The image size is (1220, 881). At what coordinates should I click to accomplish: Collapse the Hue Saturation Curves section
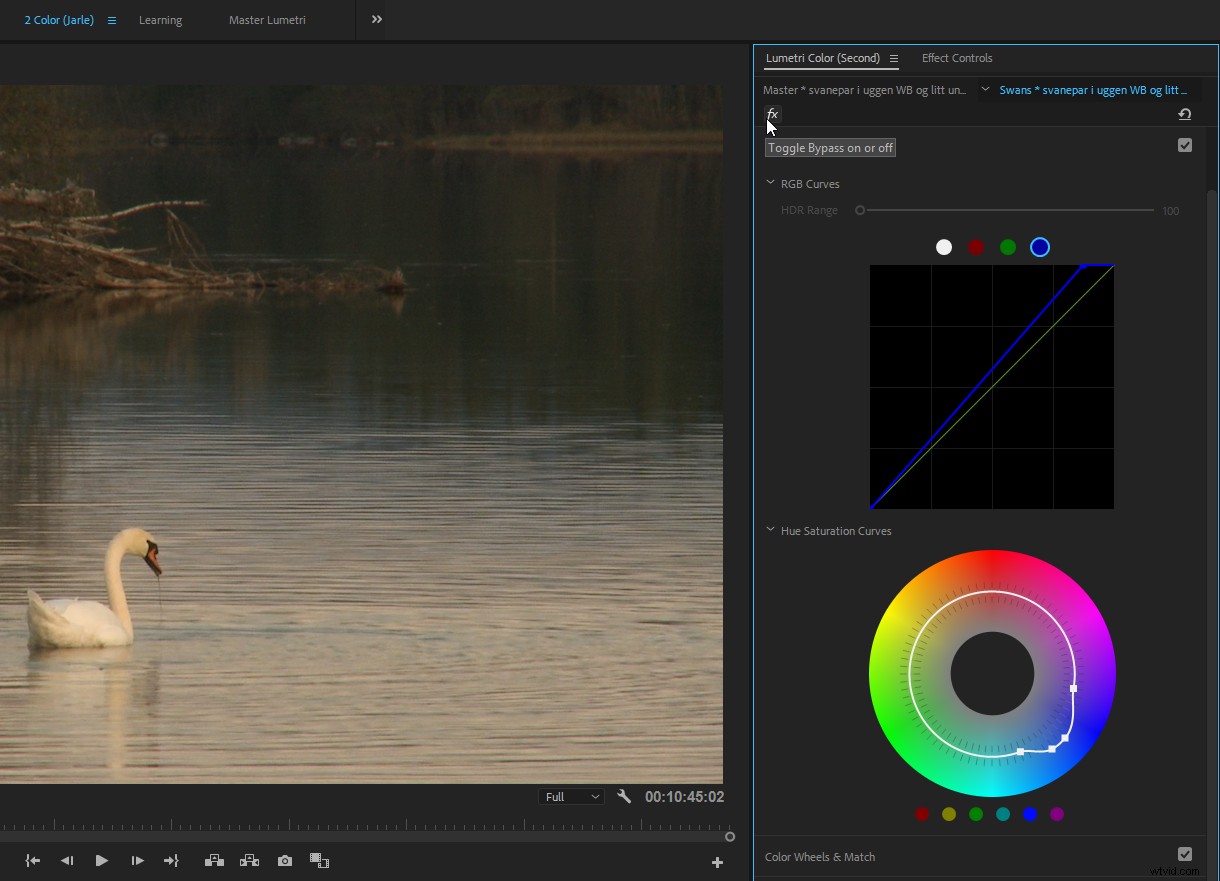coord(770,529)
